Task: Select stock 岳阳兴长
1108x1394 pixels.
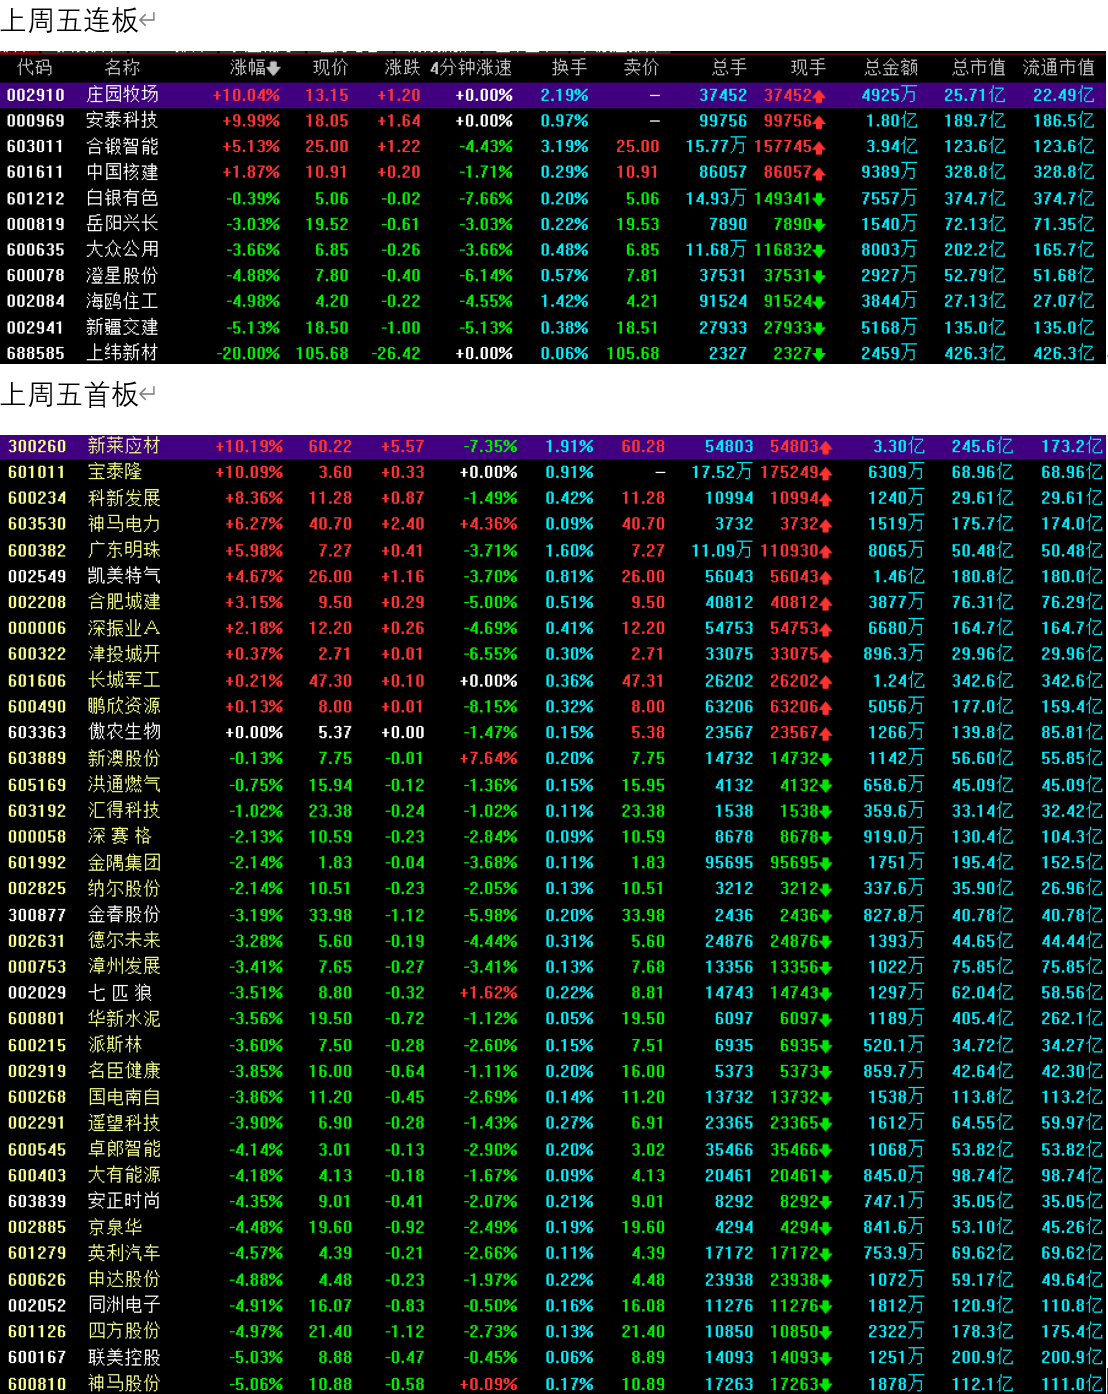Action: (122, 224)
